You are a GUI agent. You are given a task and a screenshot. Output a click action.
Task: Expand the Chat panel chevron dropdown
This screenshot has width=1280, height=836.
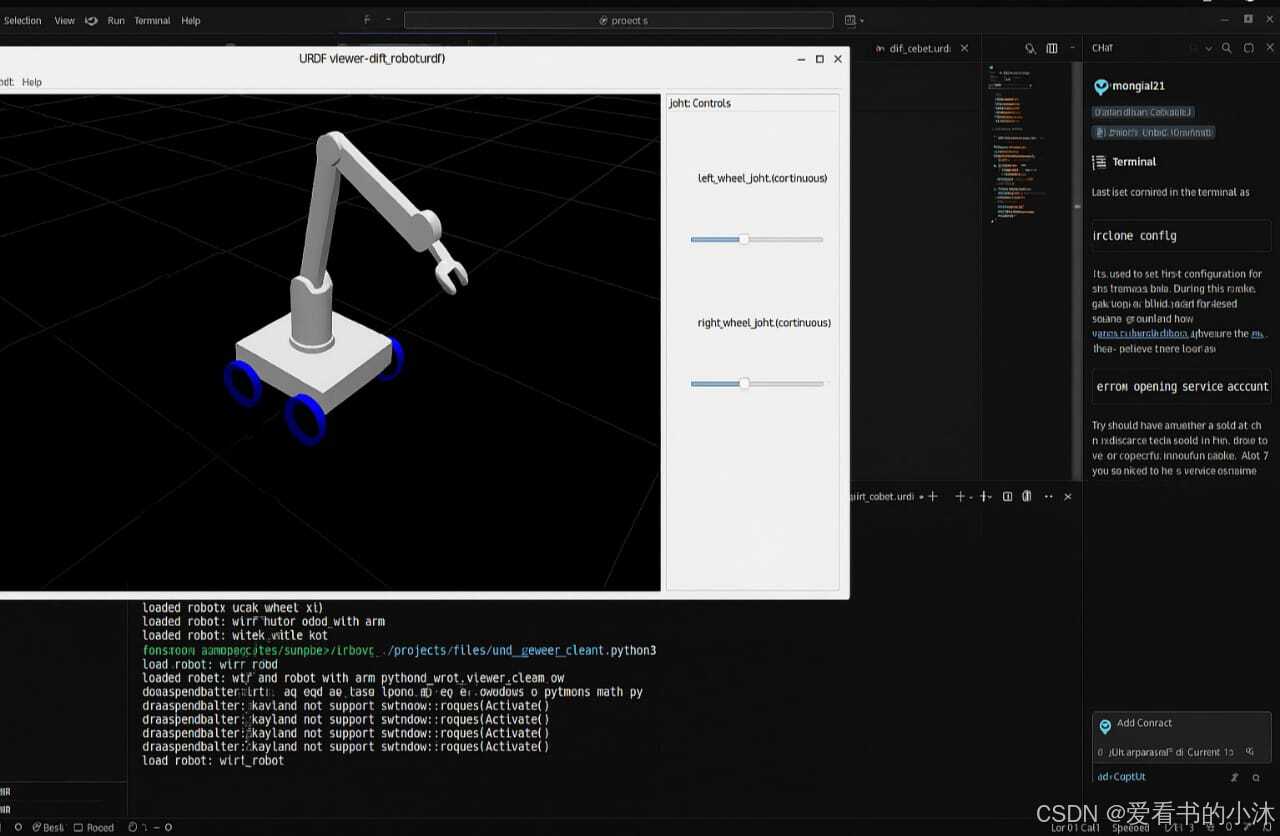(x=1208, y=48)
